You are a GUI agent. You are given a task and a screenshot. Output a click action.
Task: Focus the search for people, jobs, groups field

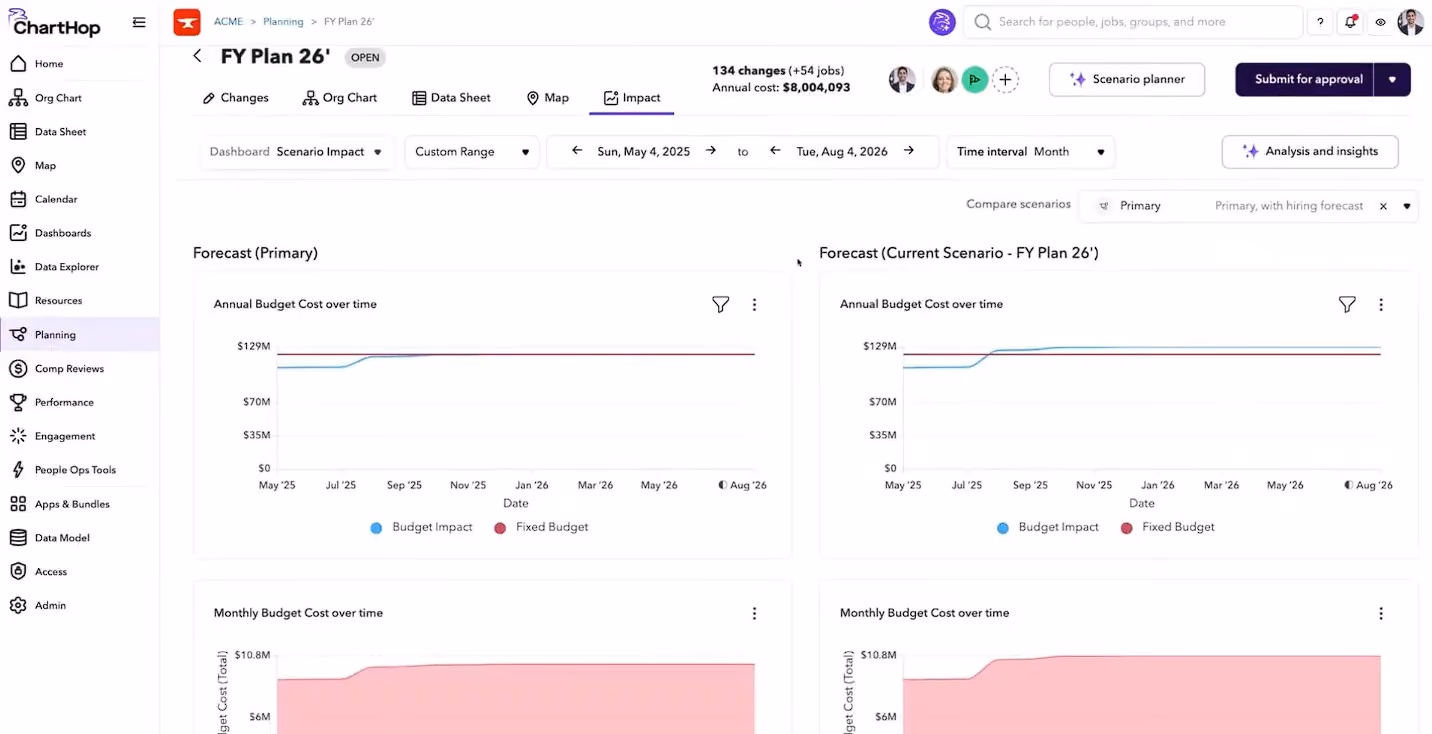(x=1133, y=22)
